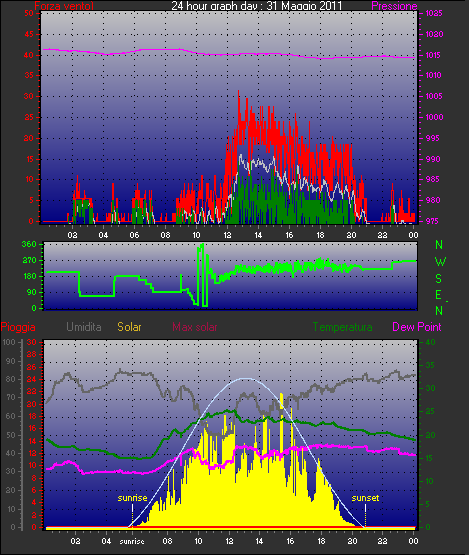Click the gray '100' humidity axis value
The image size is (469, 555).
[8, 342]
